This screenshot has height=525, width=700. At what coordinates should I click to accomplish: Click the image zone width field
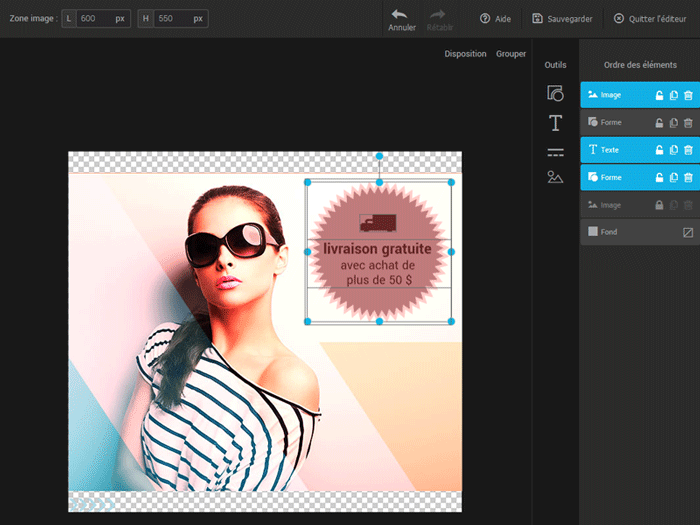(94, 19)
